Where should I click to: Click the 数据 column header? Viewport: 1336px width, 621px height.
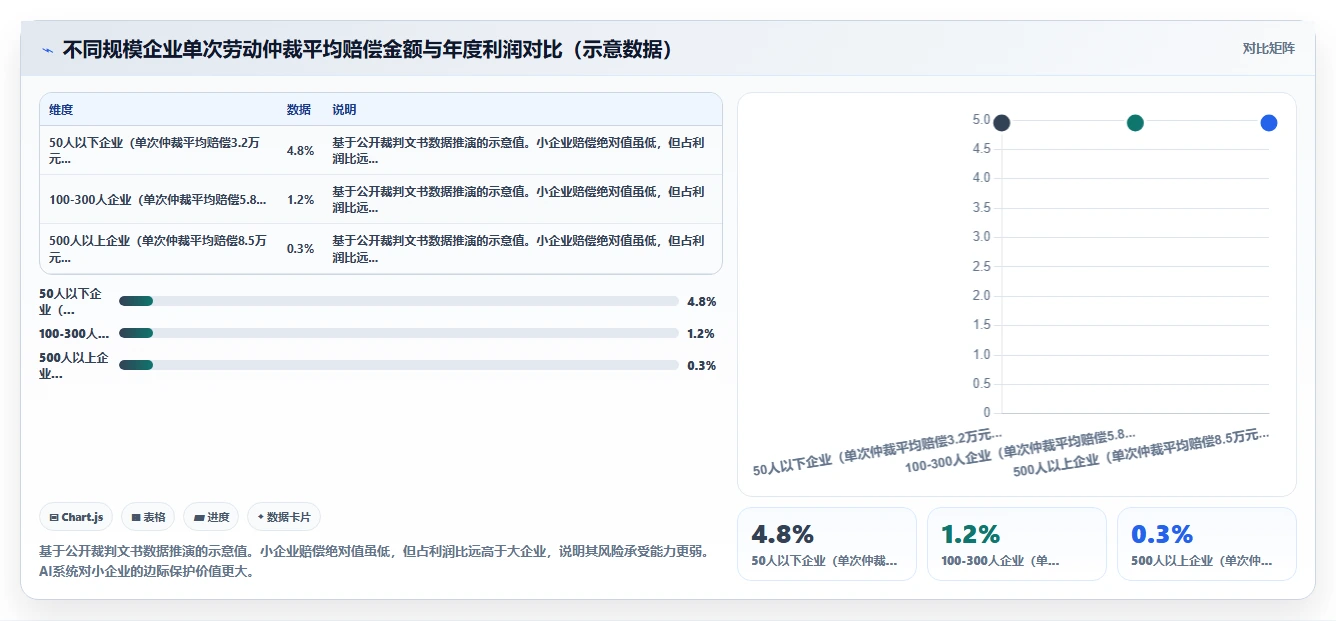(x=299, y=110)
